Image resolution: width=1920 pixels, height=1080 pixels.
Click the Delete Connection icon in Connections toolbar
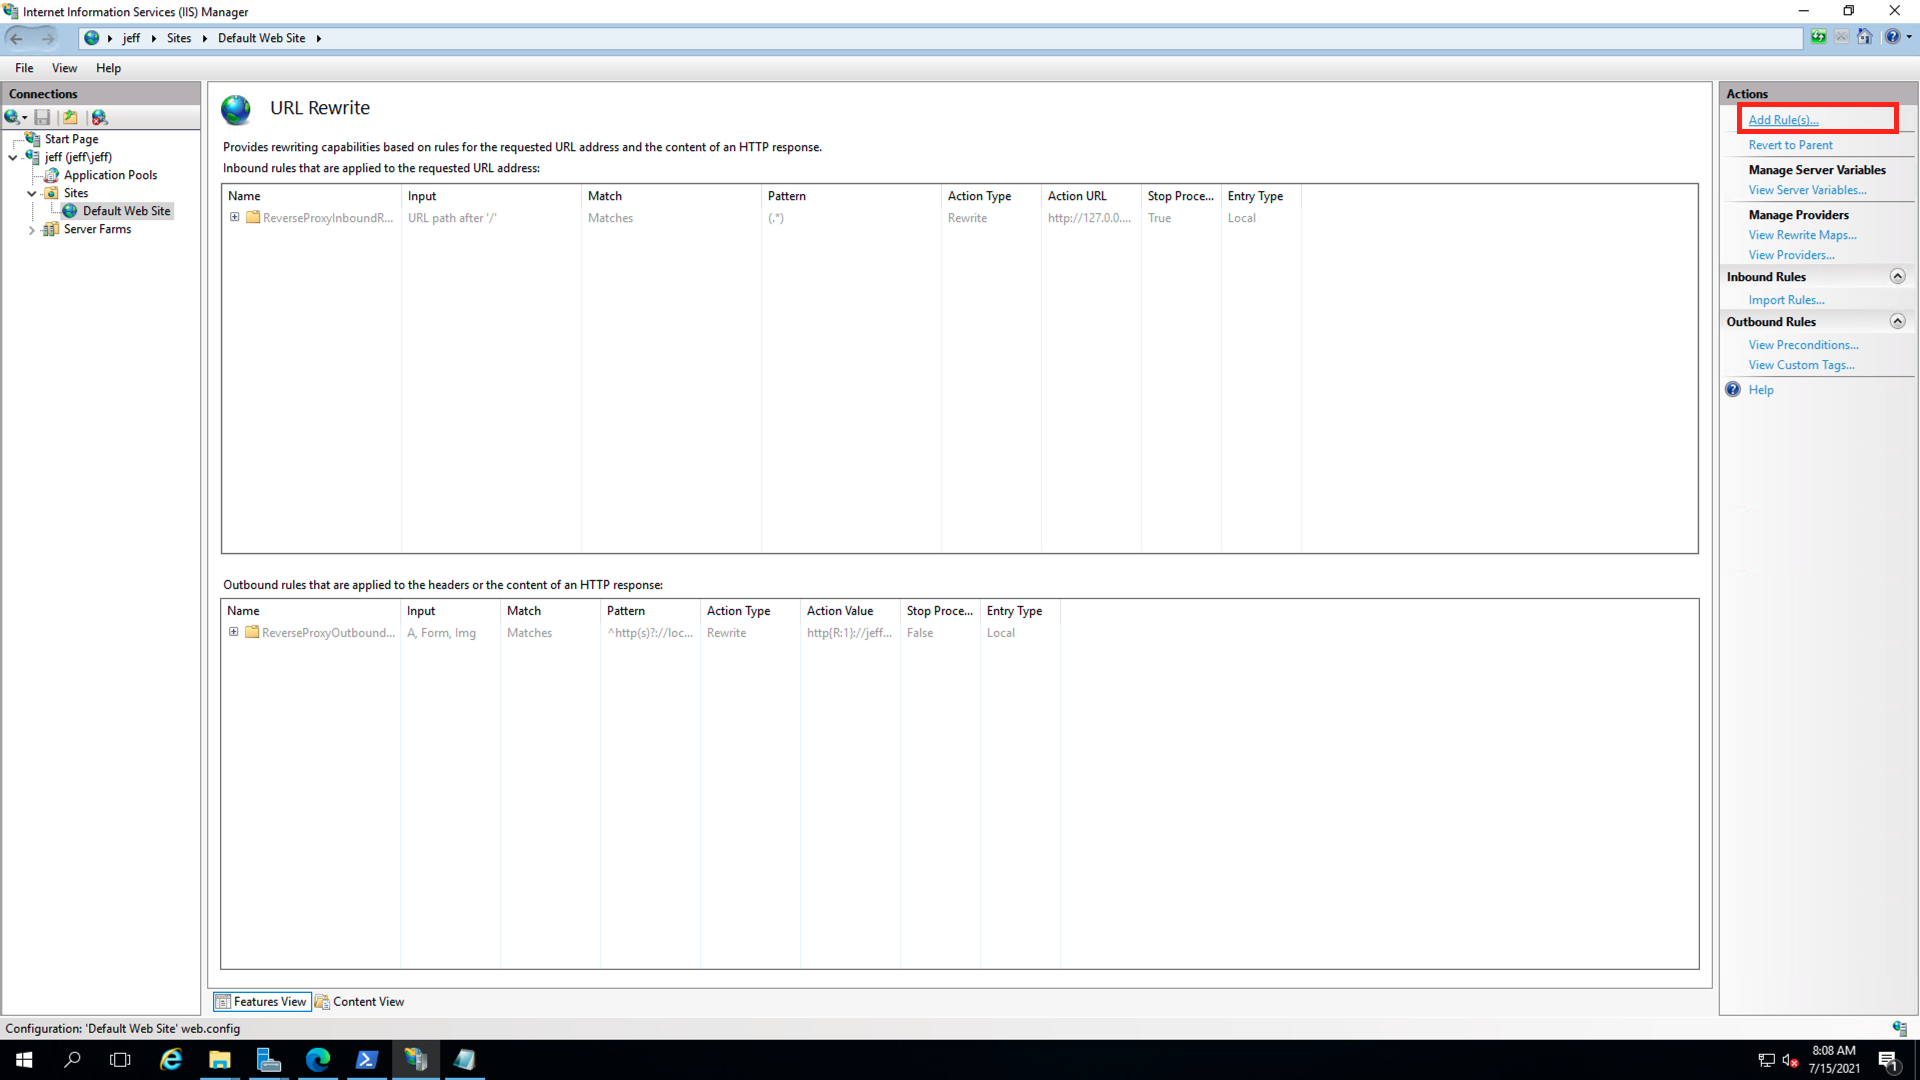point(99,117)
